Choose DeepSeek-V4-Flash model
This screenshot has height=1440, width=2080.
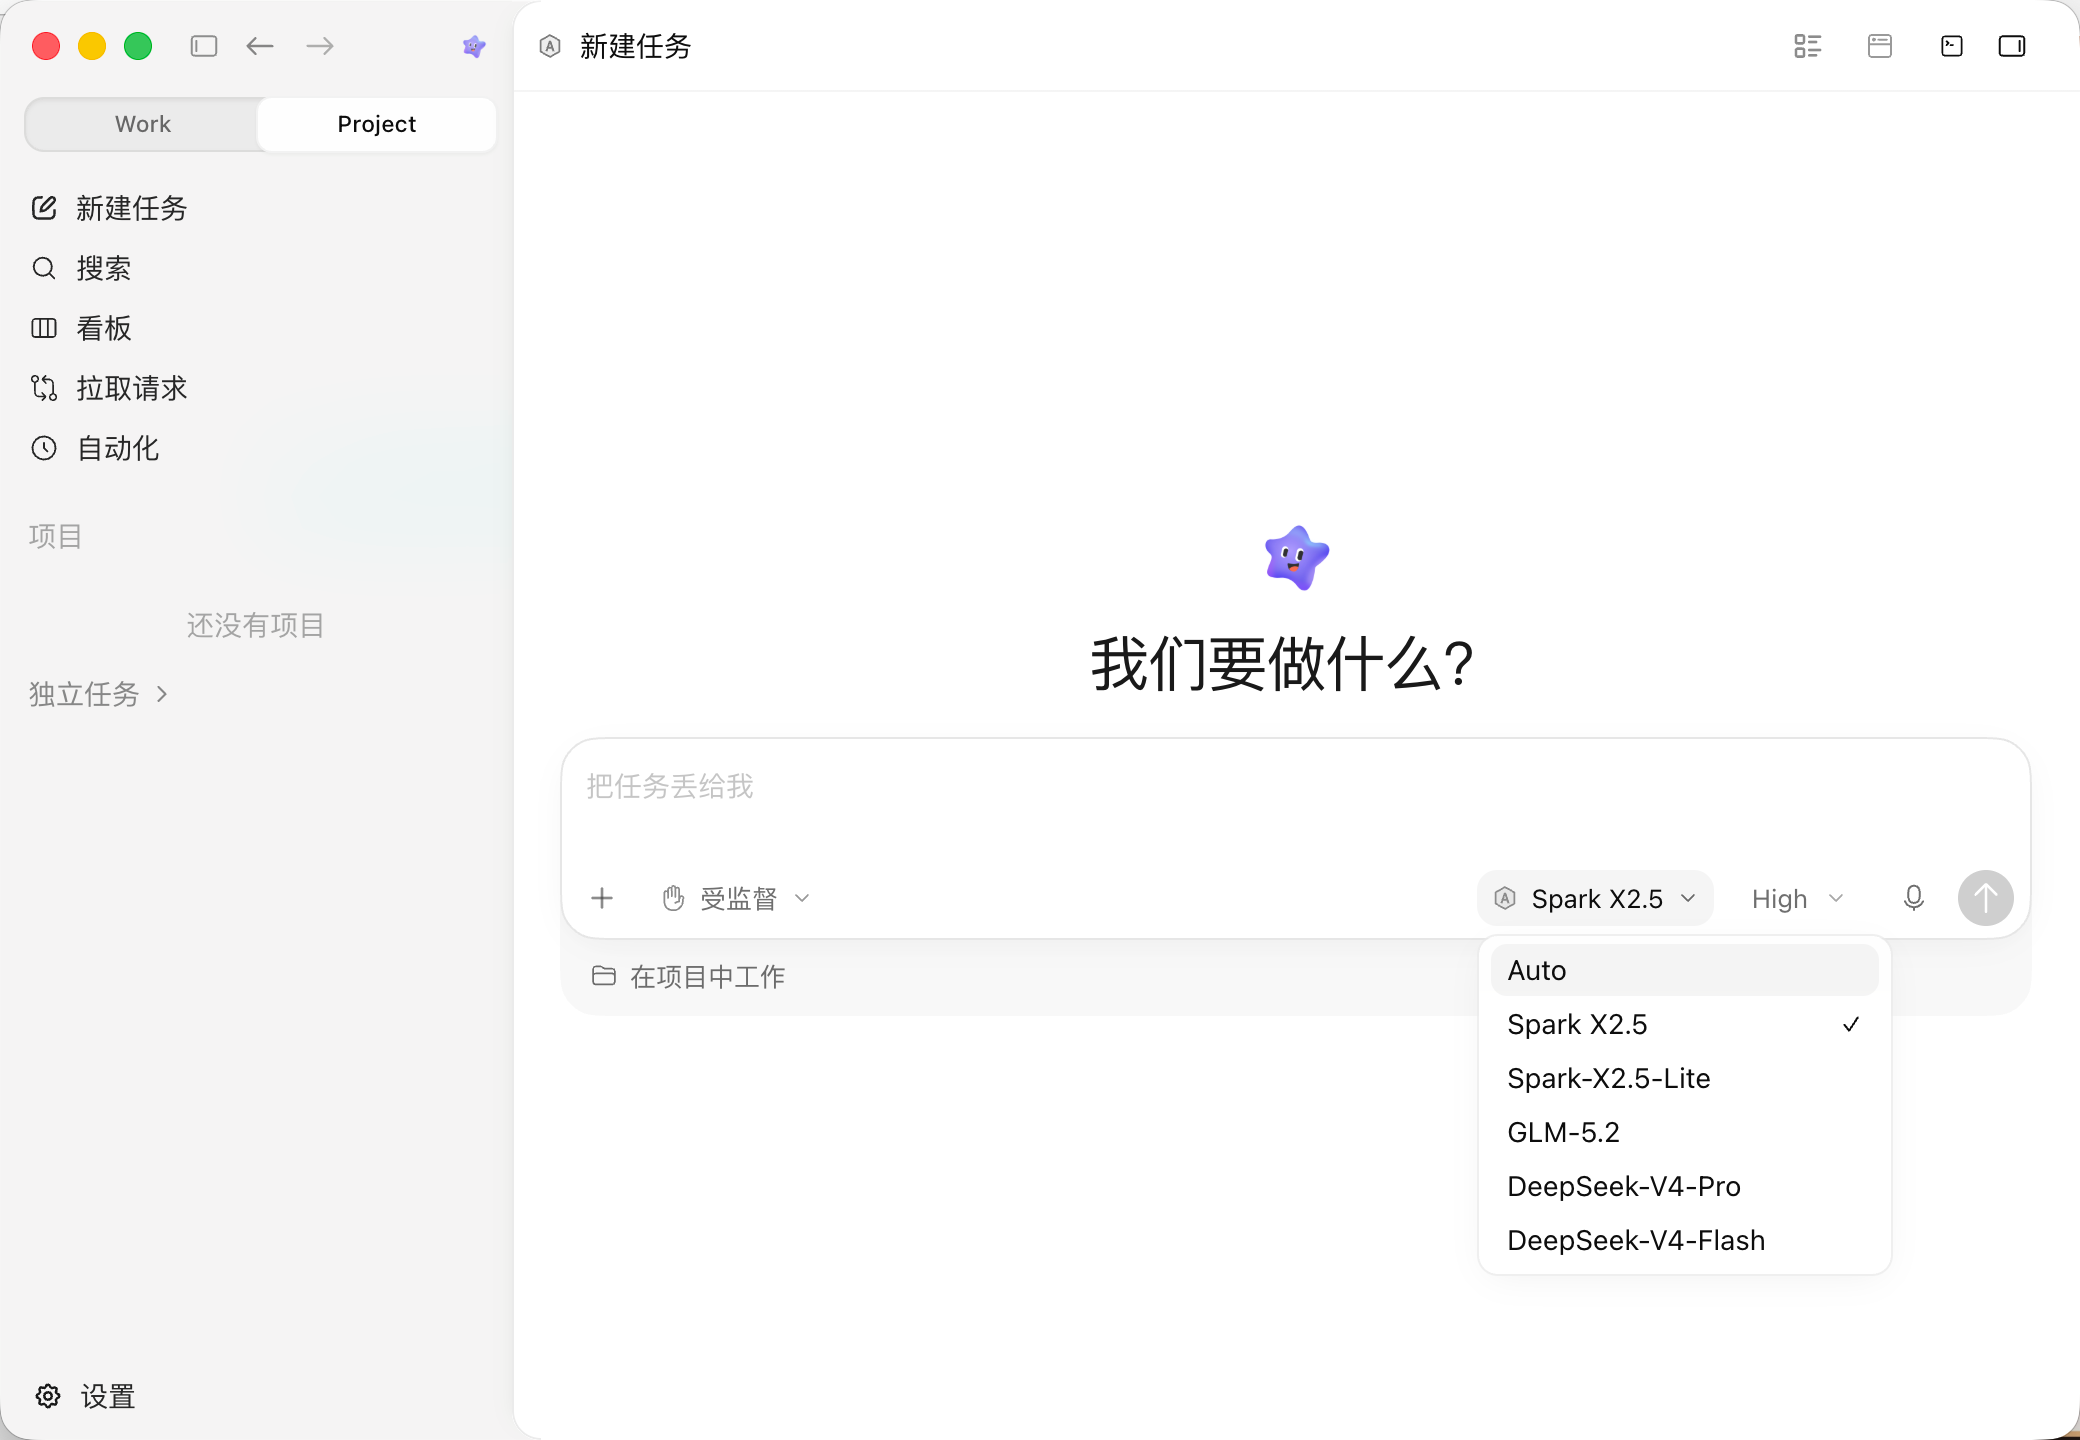pos(1684,1240)
